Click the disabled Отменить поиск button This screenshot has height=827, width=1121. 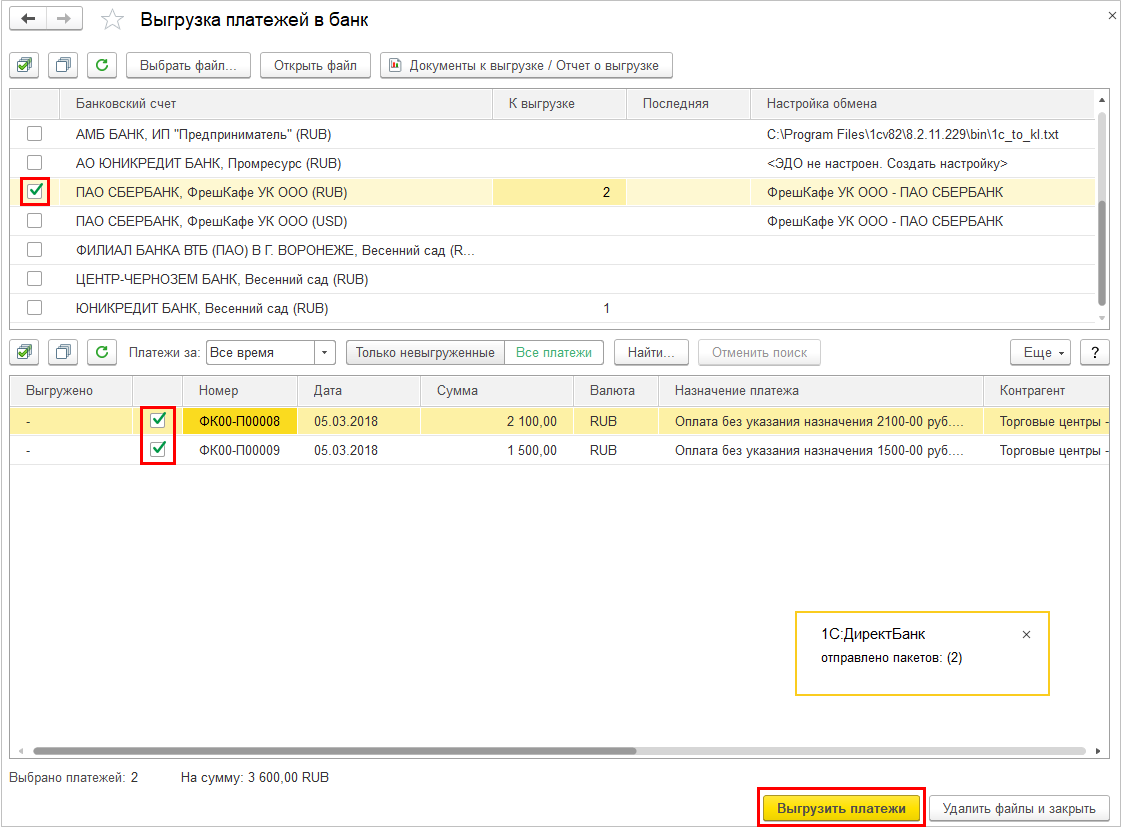coord(759,352)
